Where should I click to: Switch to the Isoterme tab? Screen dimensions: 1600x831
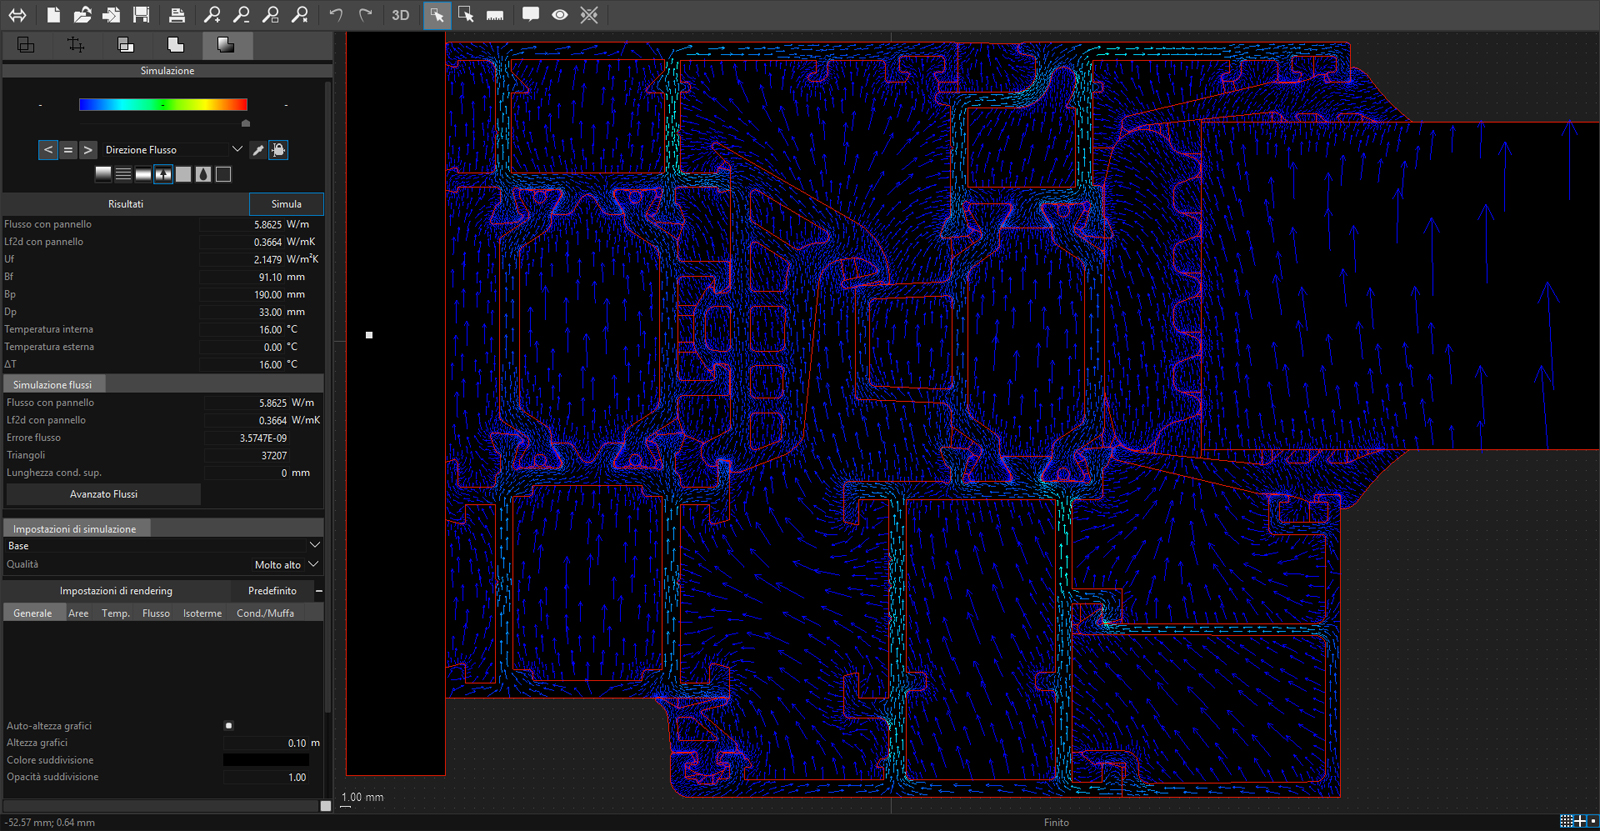point(202,613)
